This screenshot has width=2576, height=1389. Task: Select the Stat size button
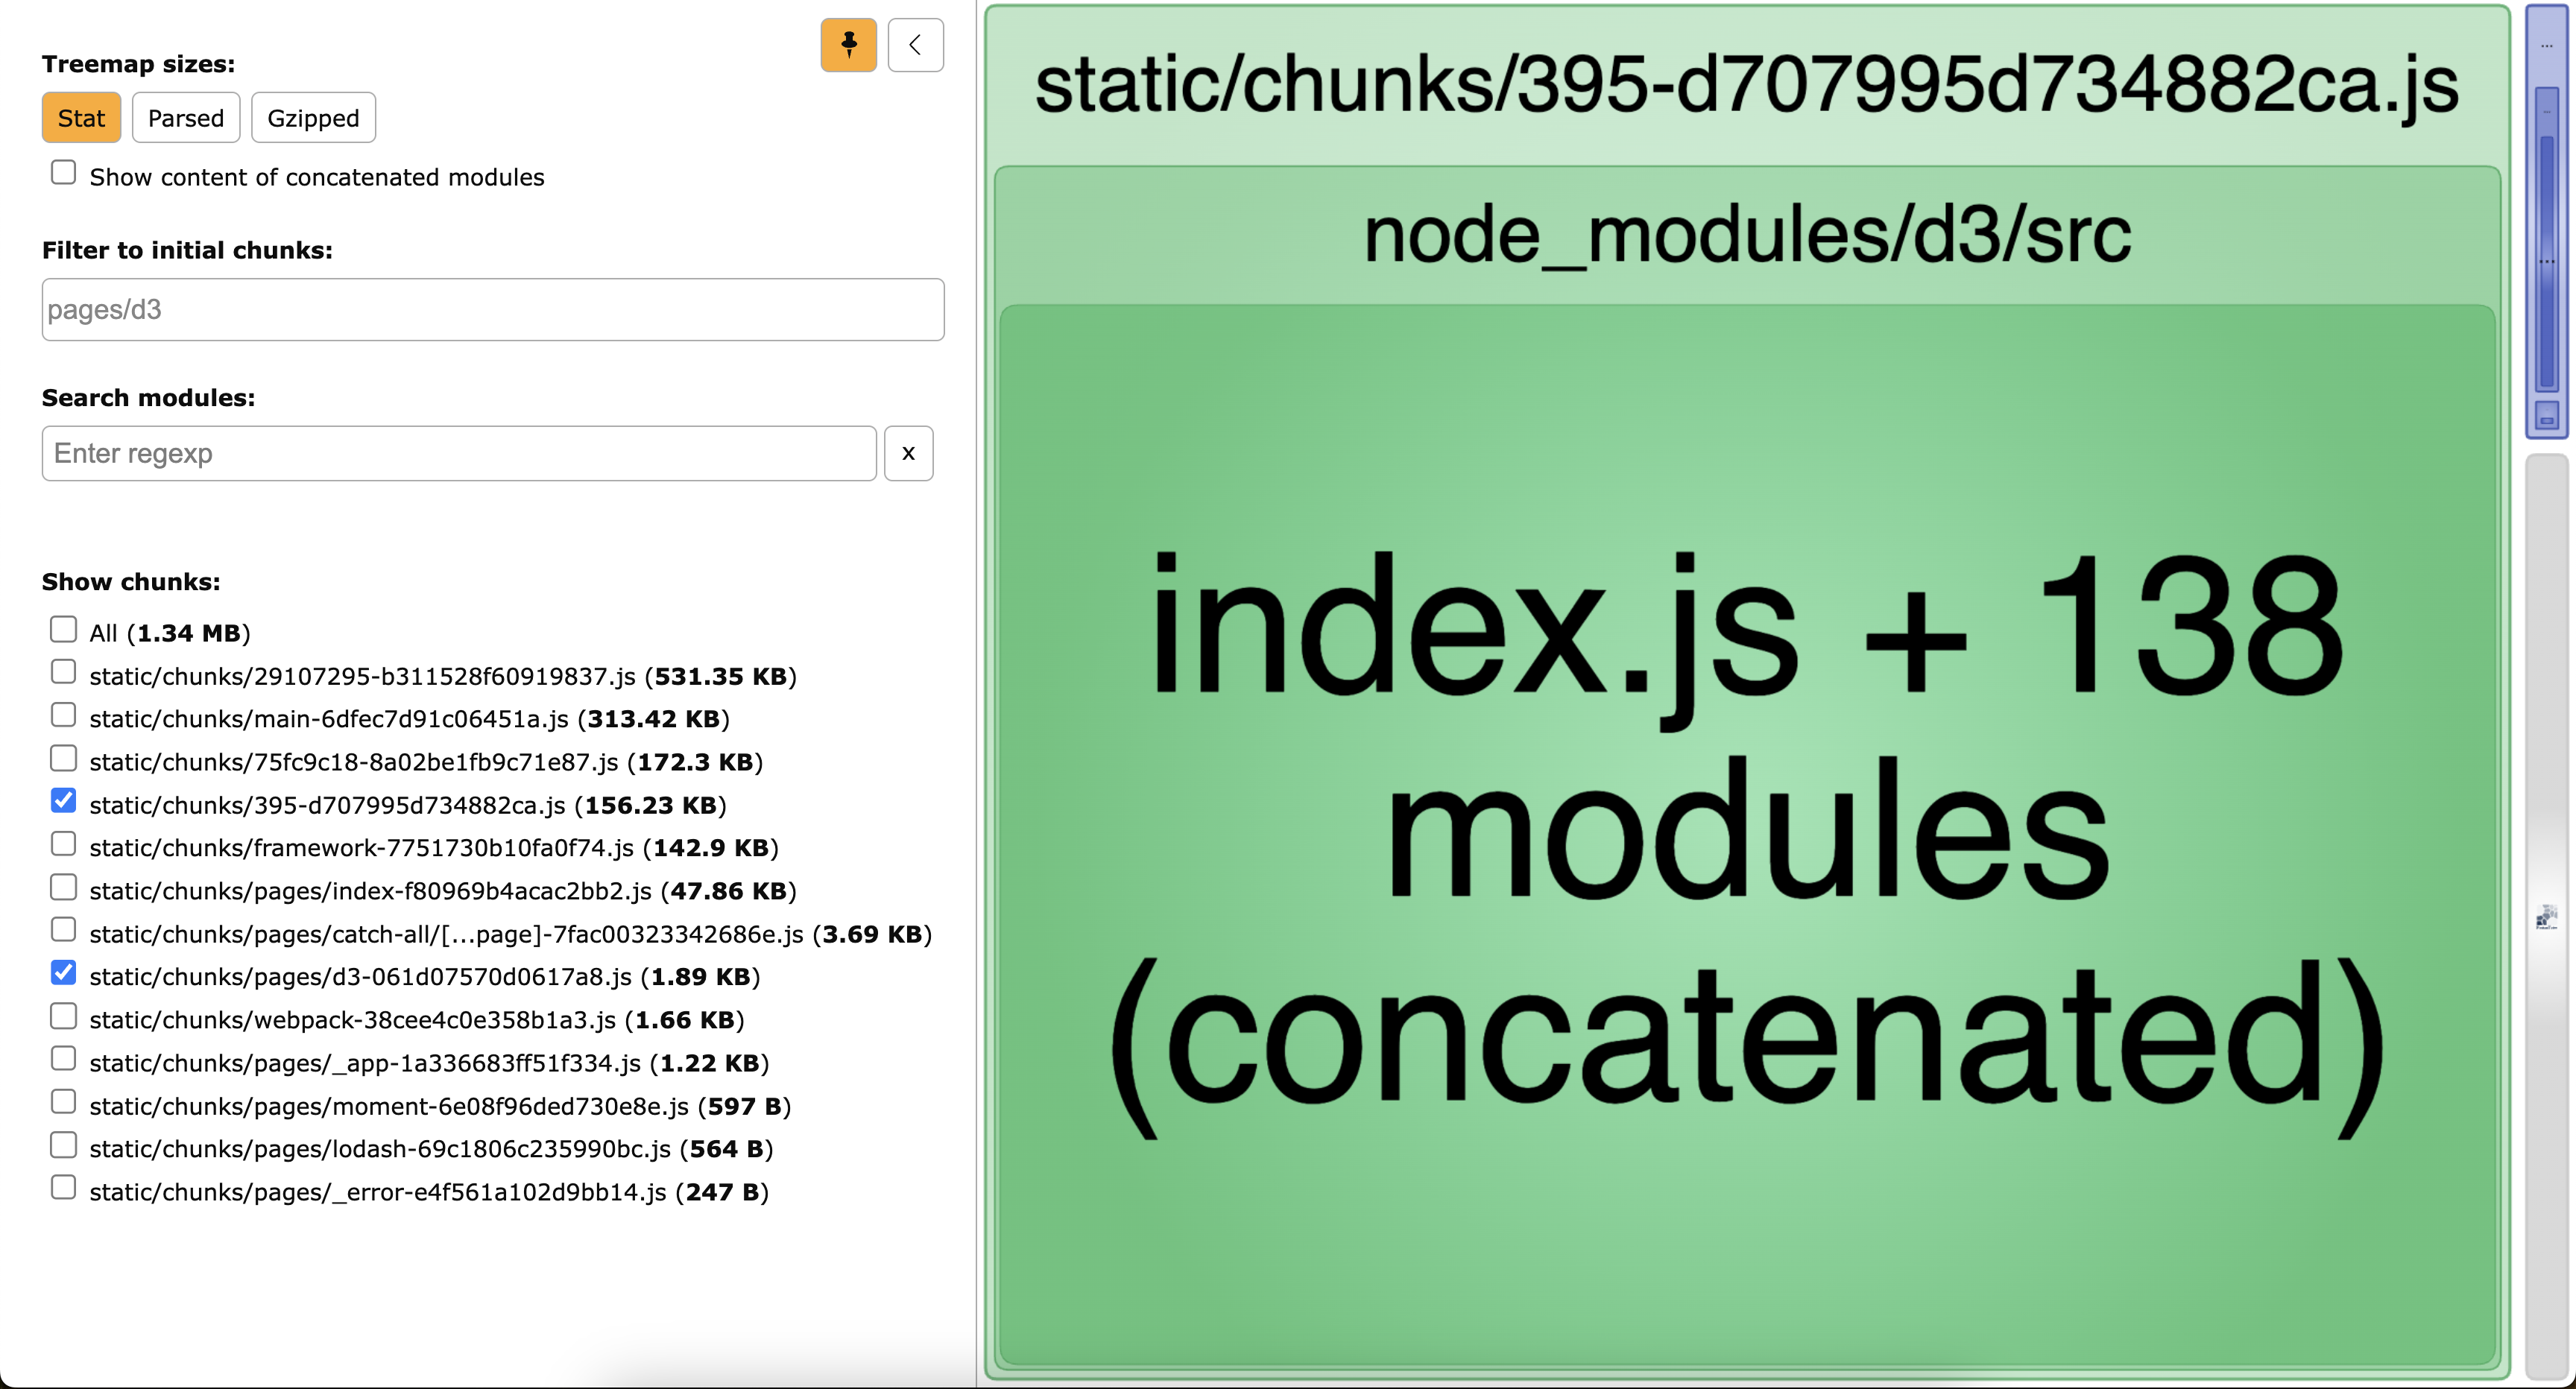pos(81,118)
